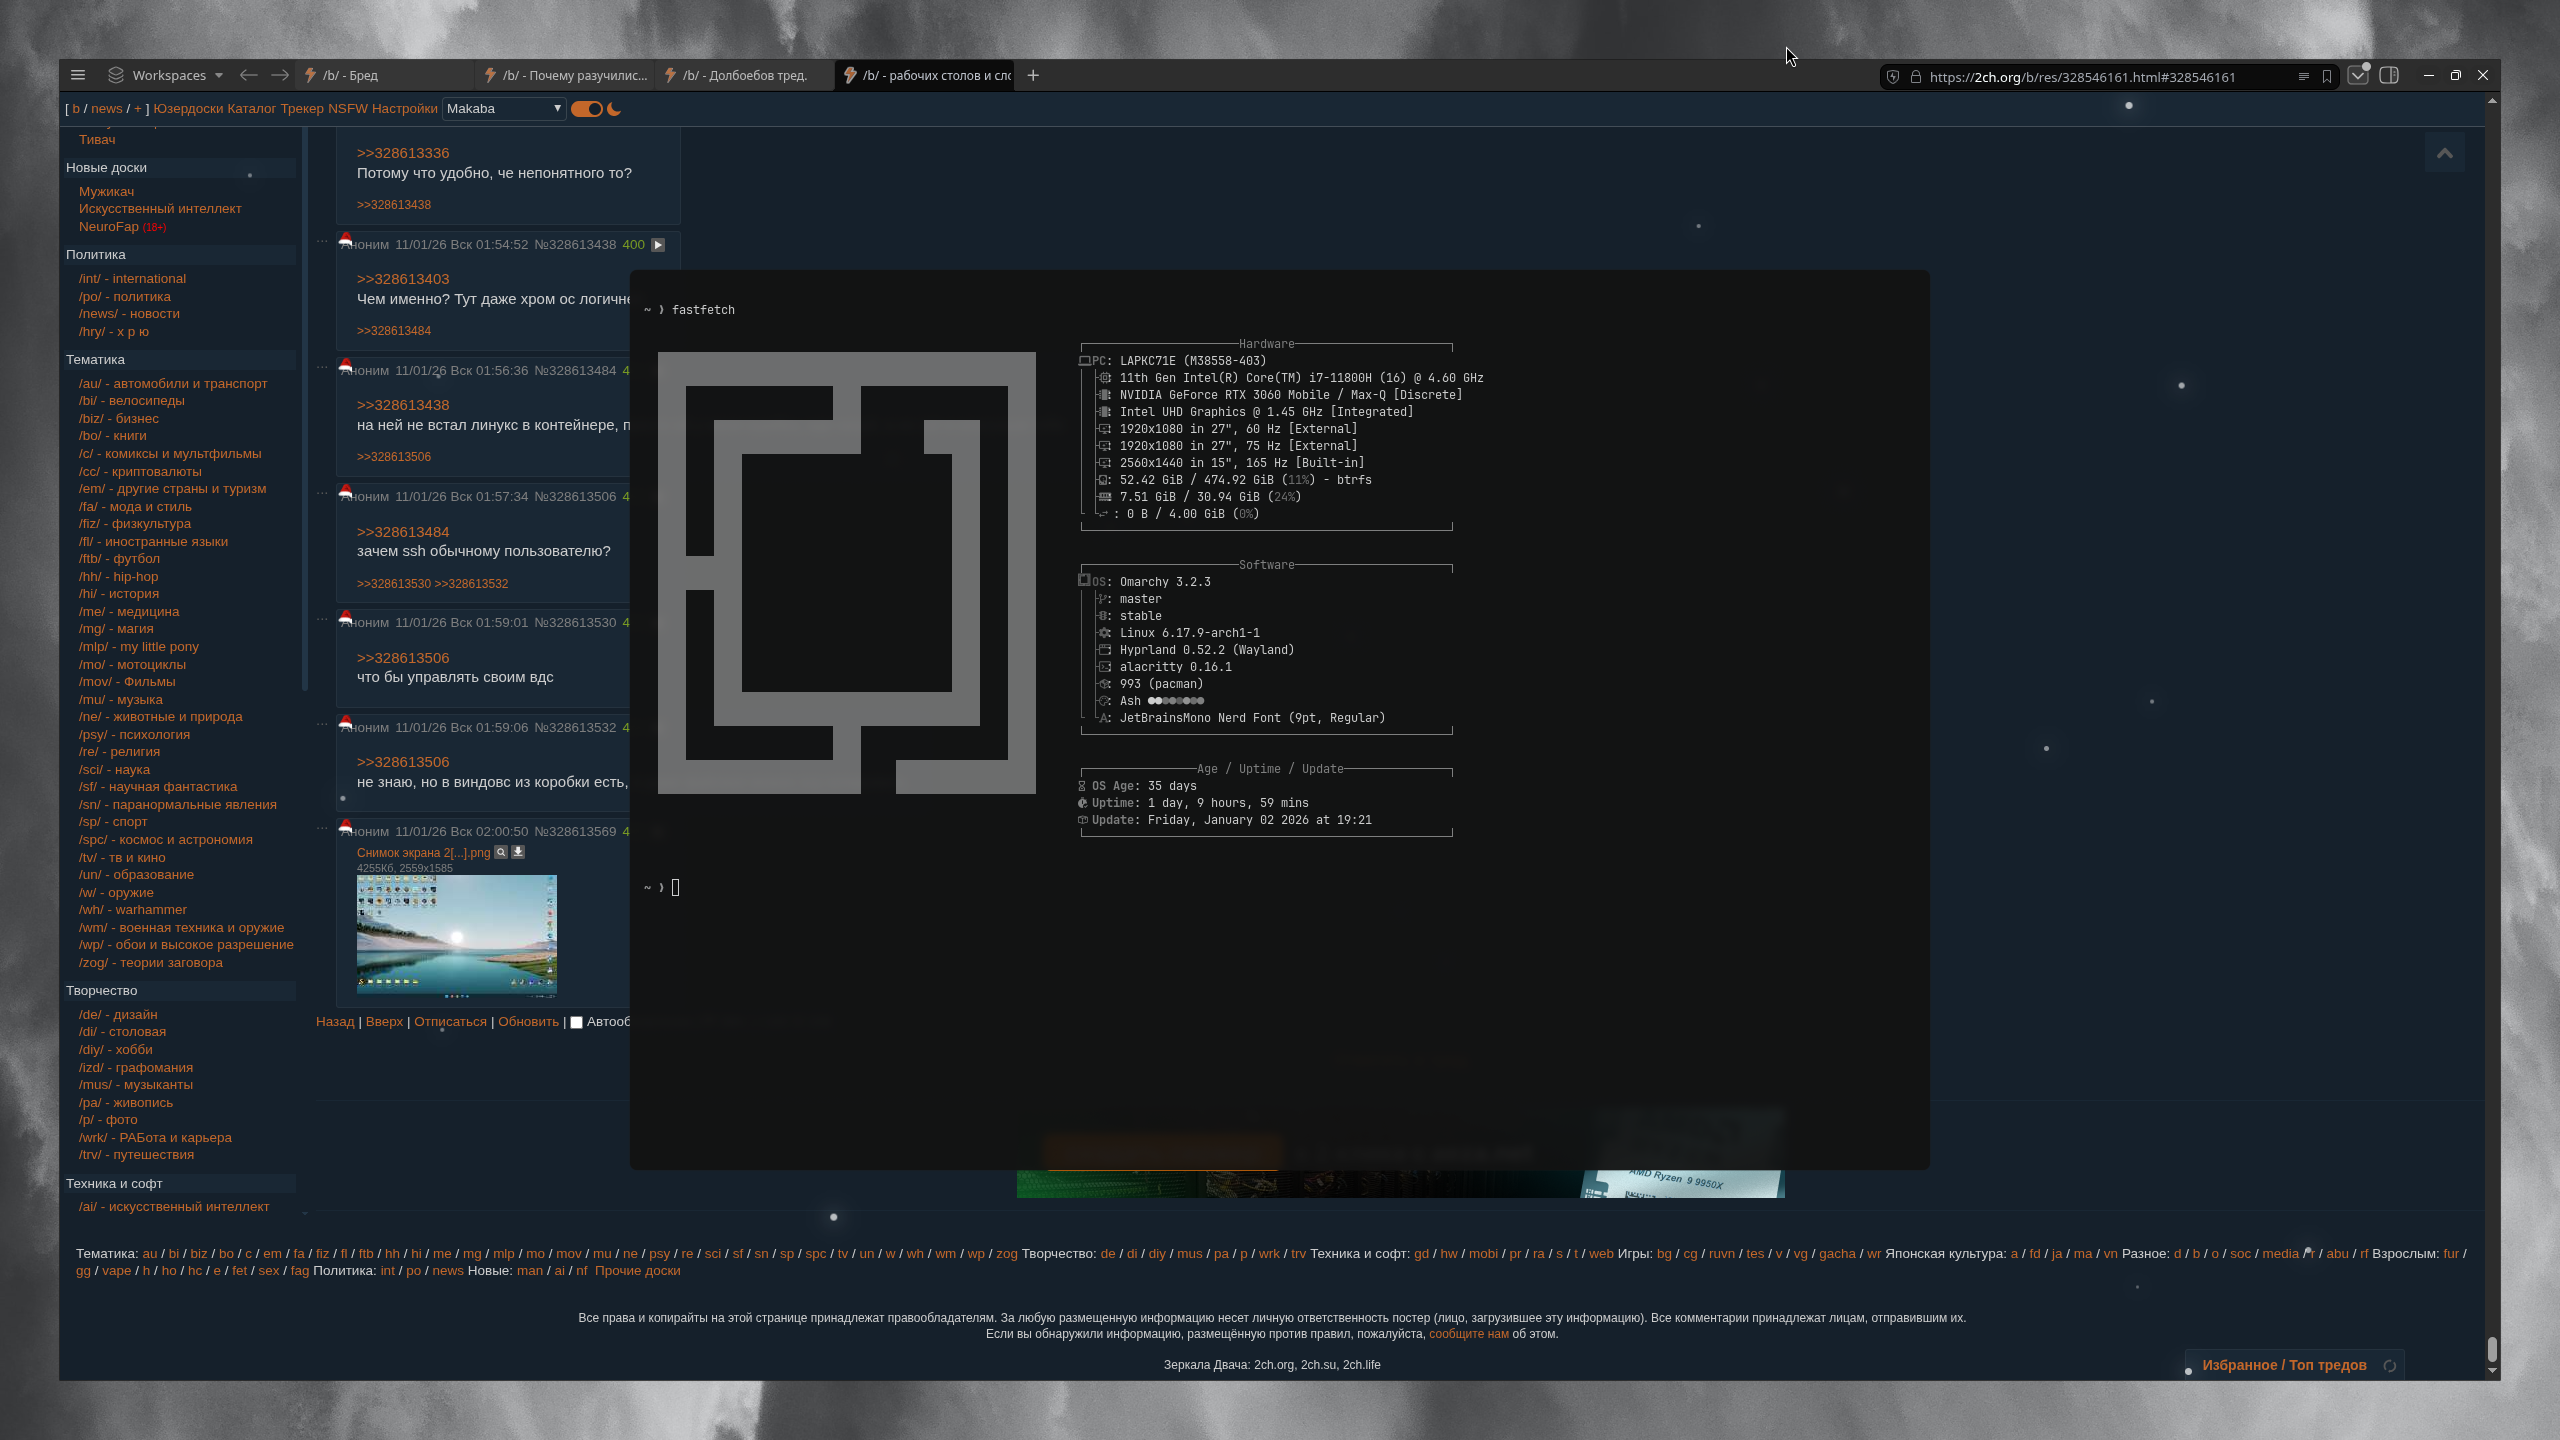Image resolution: width=2560 pixels, height=1440 pixels.
Task: Click the tracker shield icon
Action: coord(1893,77)
